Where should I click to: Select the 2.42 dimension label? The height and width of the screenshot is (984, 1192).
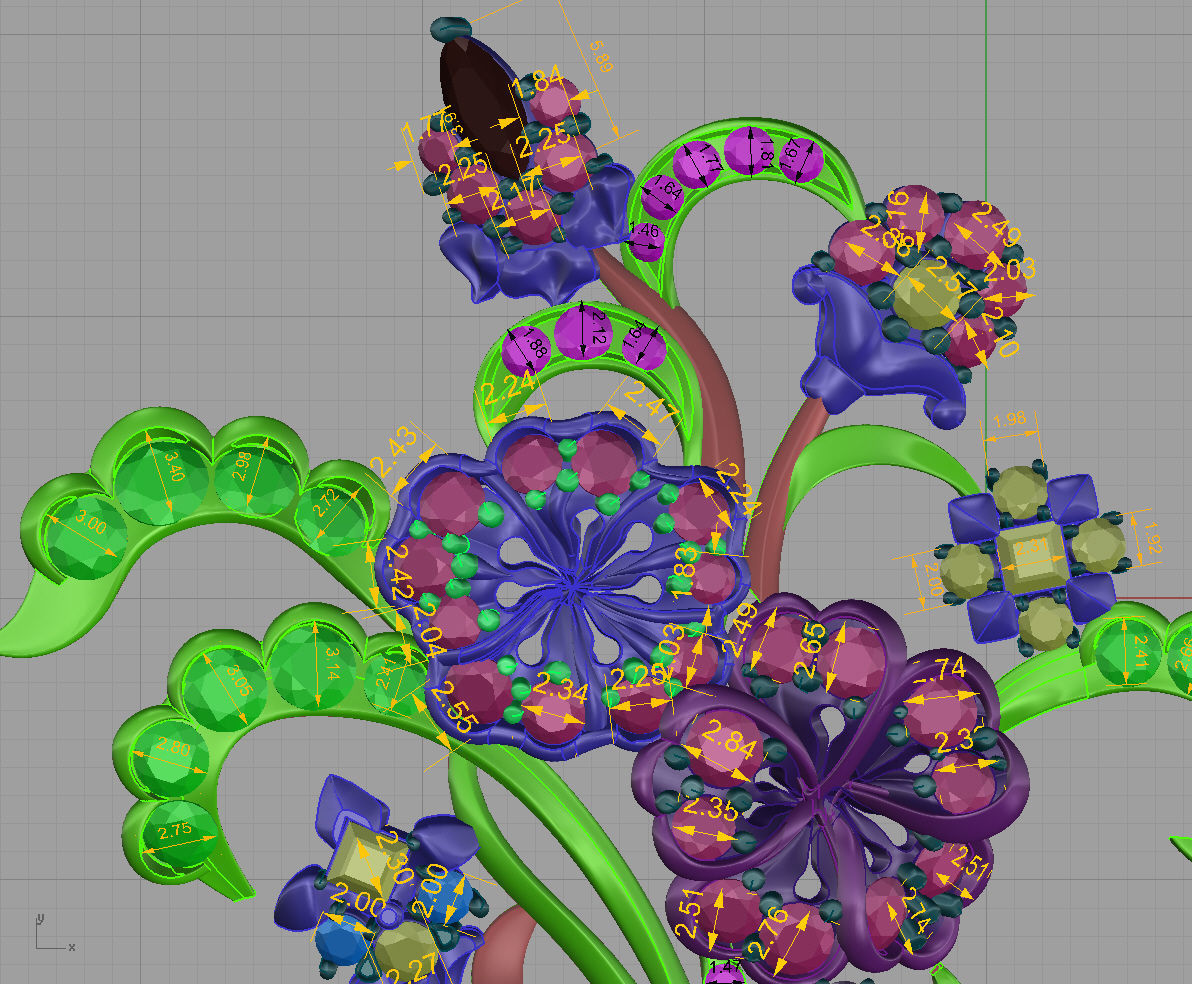pos(399,571)
